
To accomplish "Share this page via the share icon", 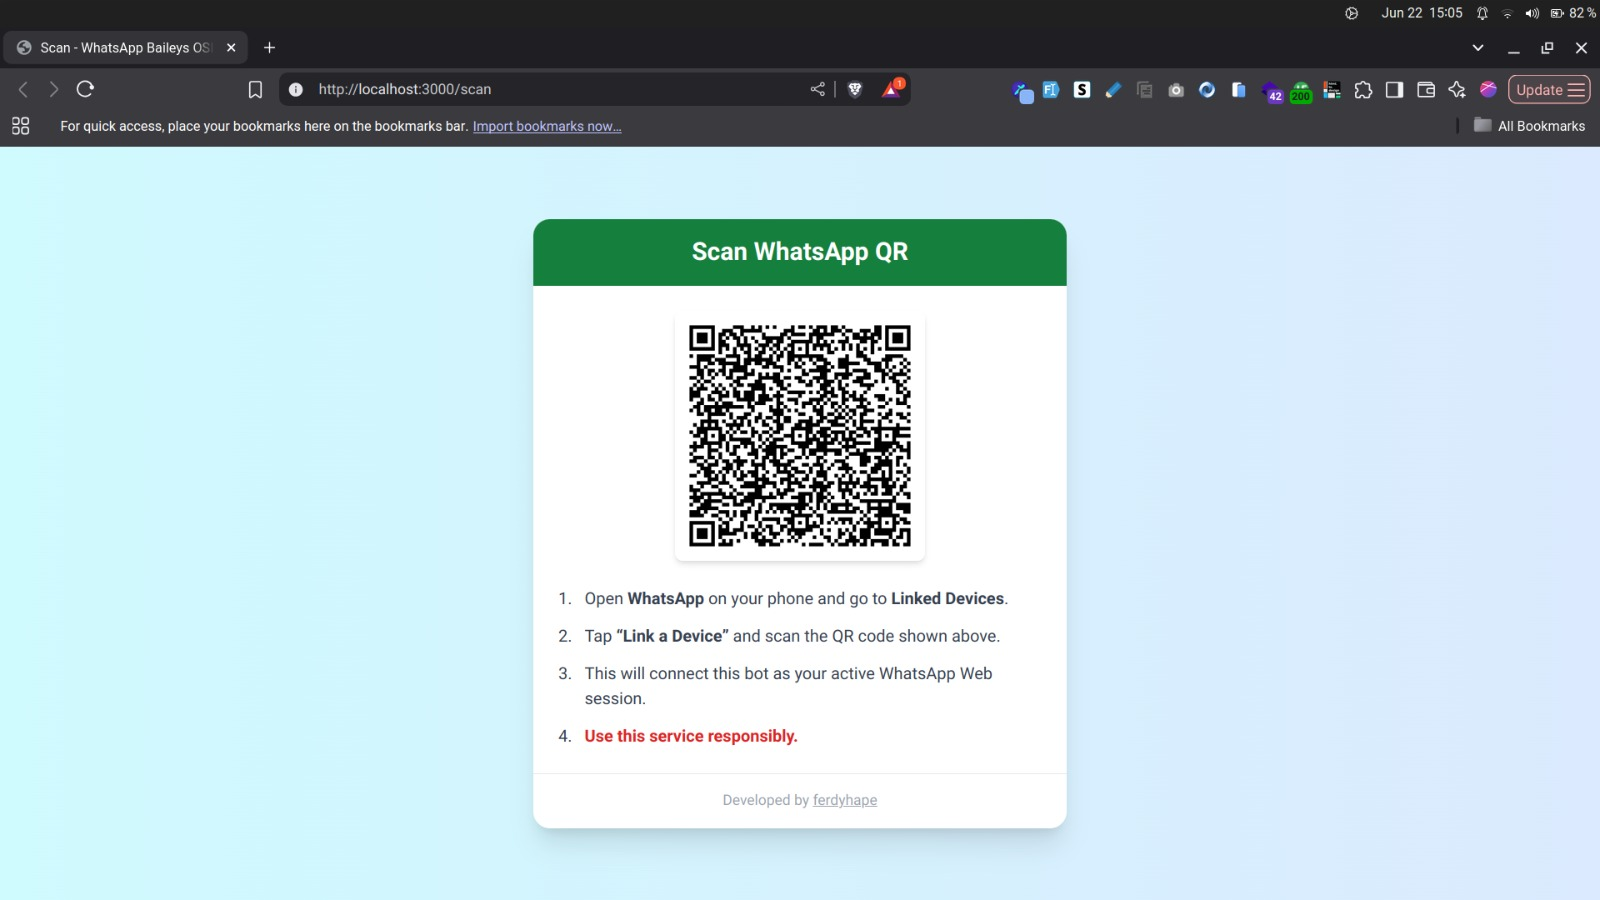I will point(818,89).
